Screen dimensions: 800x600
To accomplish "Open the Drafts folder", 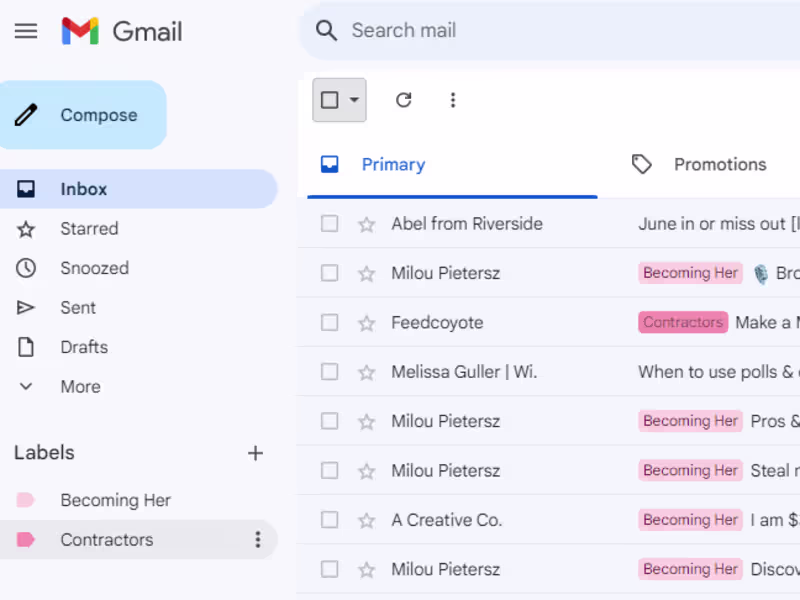I will click(x=84, y=347).
